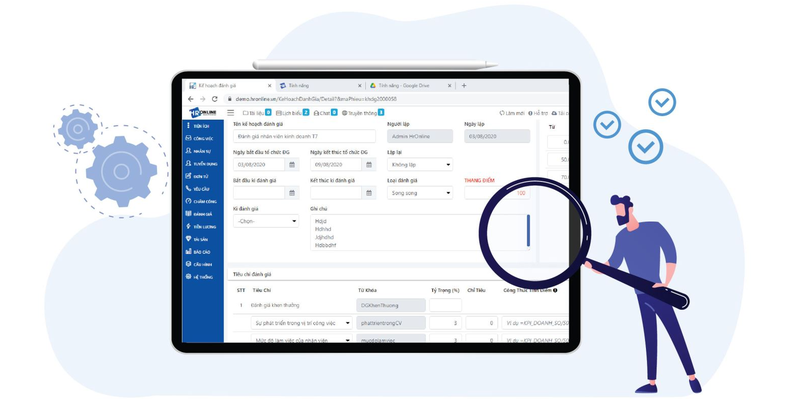Expand the Lặp lại dropdown showing Không lặp
Screen dimensions: 800x404
point(420,165)
